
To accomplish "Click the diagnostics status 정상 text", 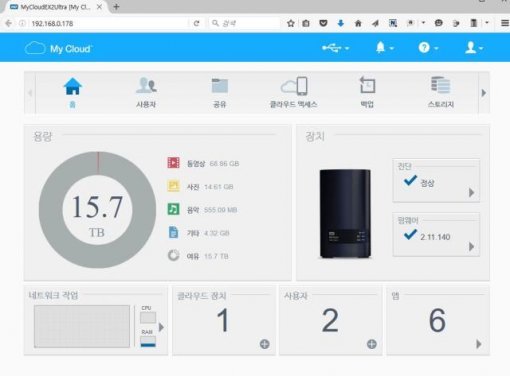I will click(x=427, y=183).
